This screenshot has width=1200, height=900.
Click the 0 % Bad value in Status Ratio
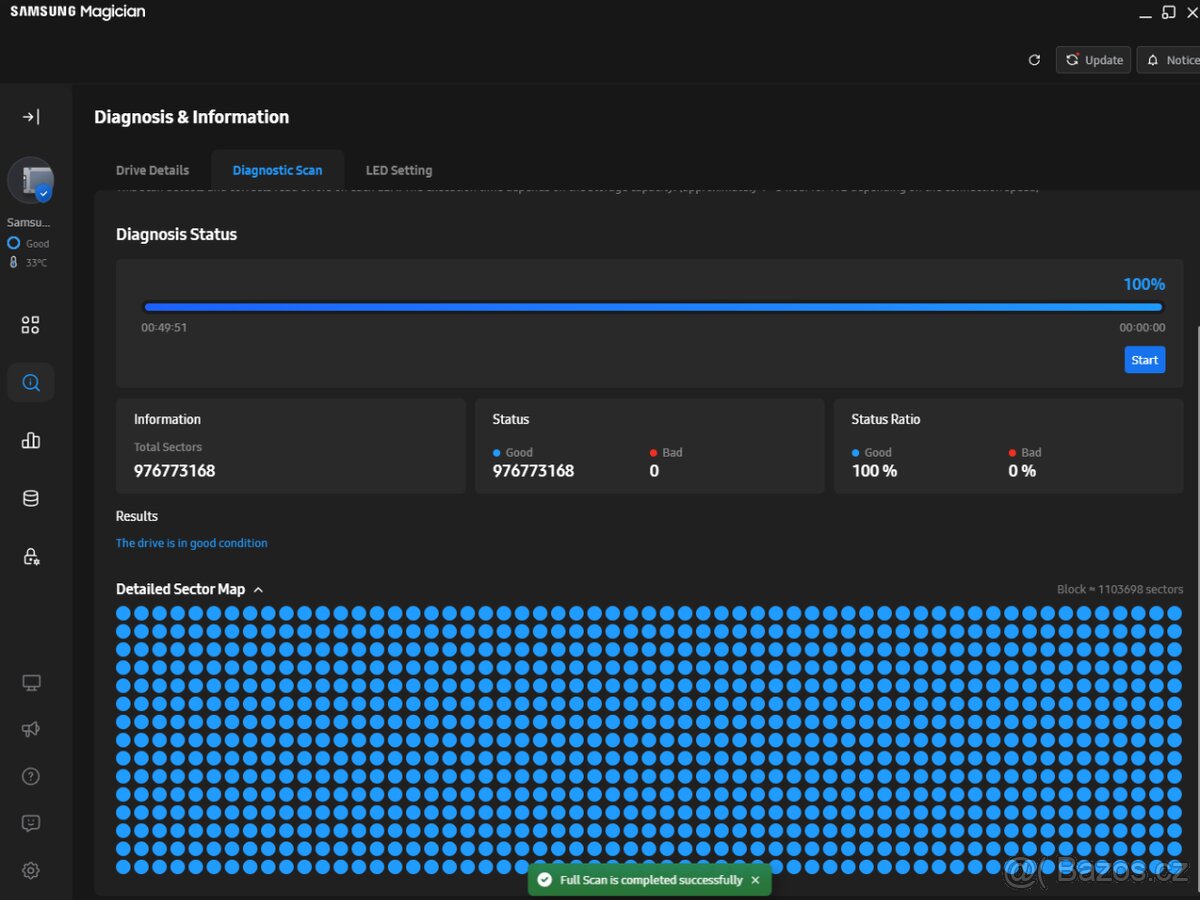[x=1022, y=471]
